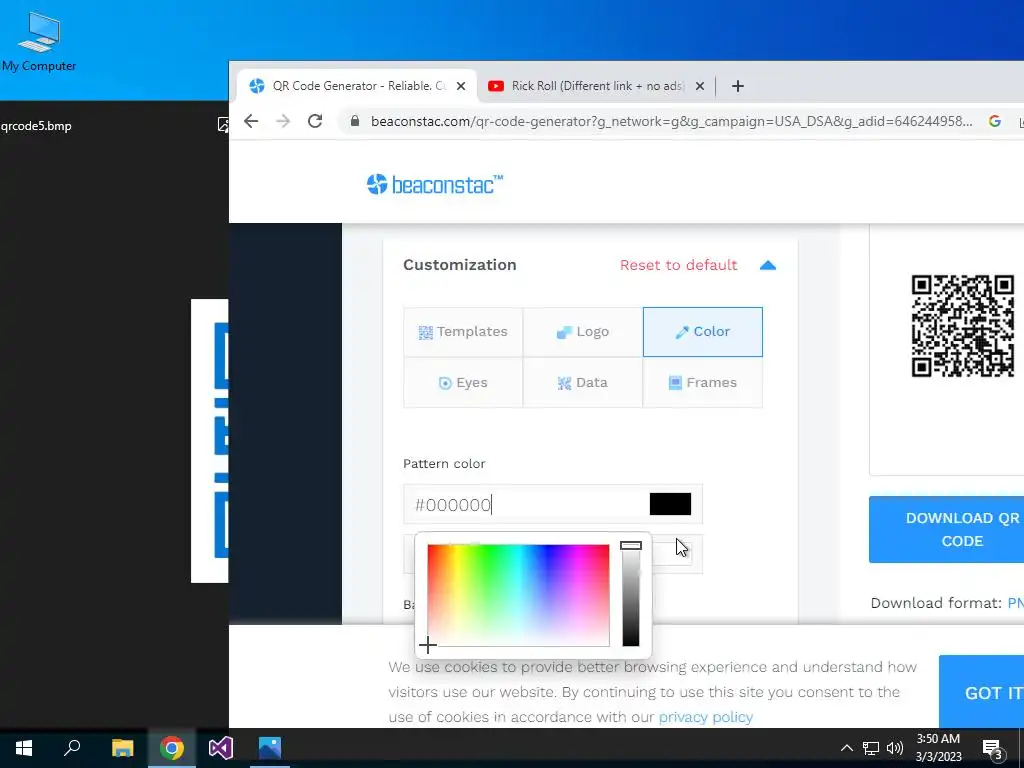Click the beaconstac logo

(434, 184)
